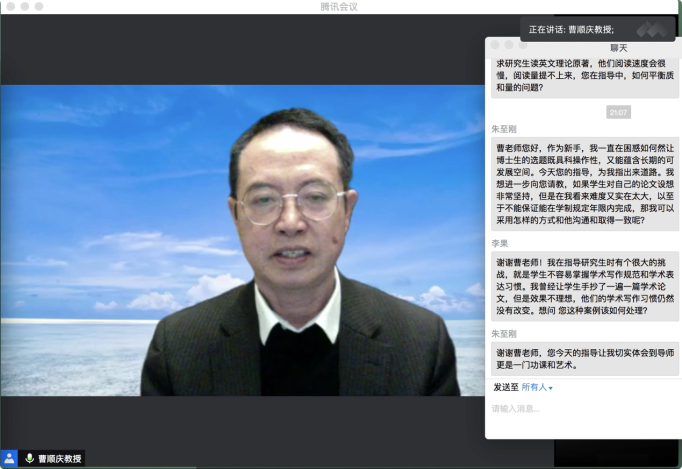Maximize the 腾讯会议 main window
Viewport: 682px width, 469px height.
pos(39,6)
